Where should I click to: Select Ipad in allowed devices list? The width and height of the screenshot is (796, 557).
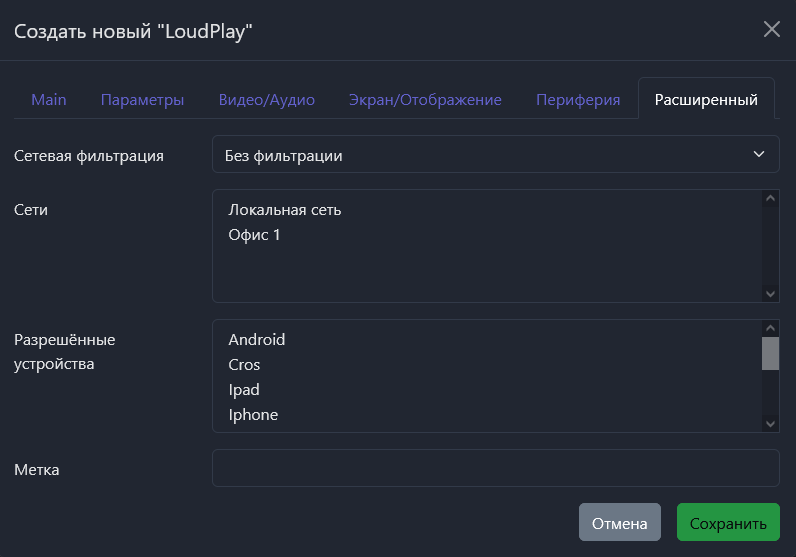(244, 390)
